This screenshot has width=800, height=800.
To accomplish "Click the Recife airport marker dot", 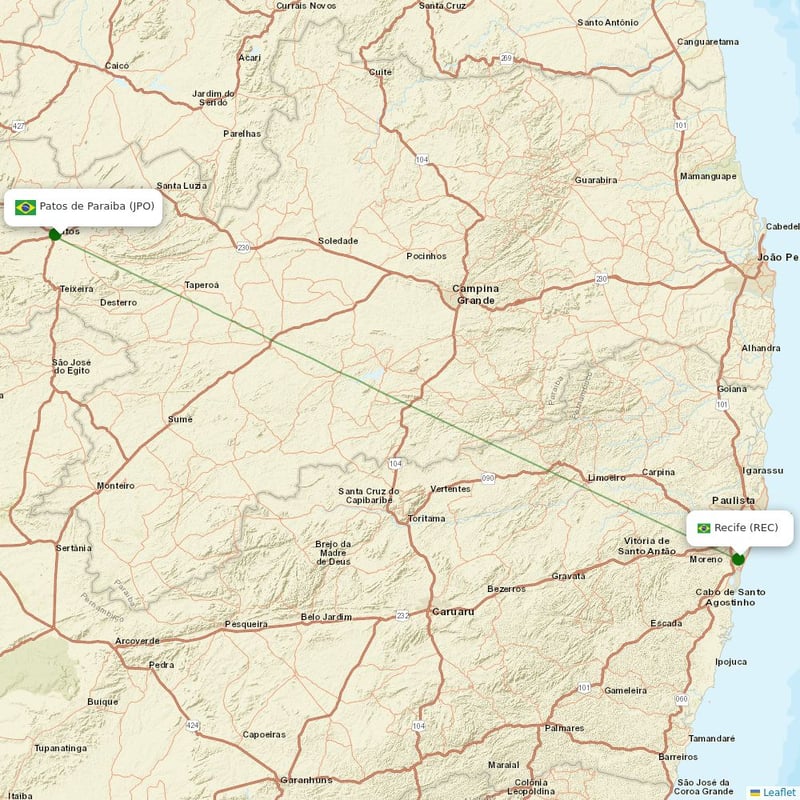I will (x=738, y=559).
